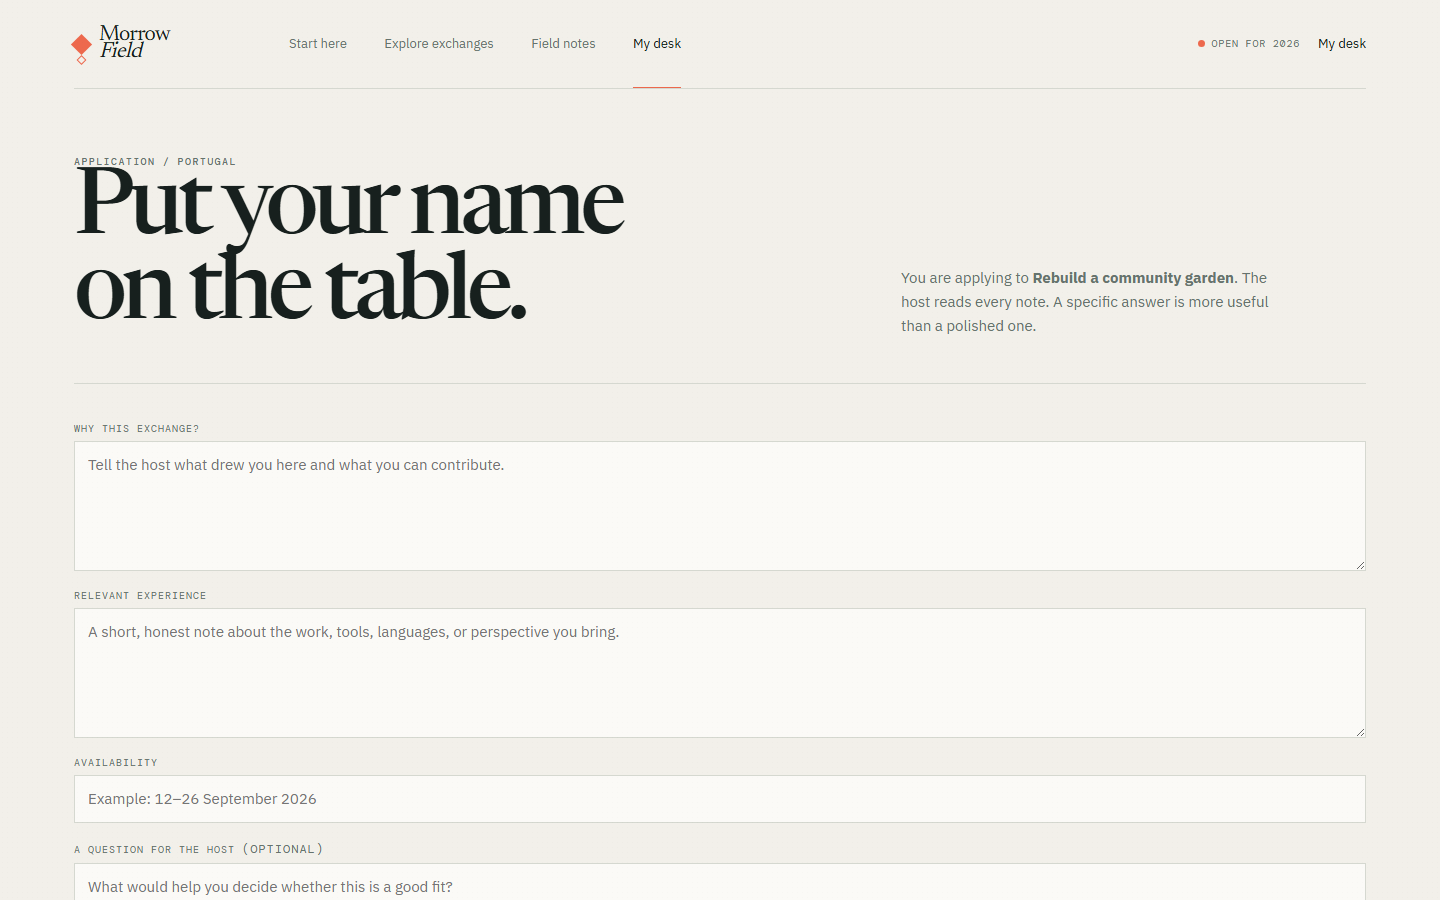Screen dimensions: 1440x900
Task: Click the A question for the host label
Action: 199,850
